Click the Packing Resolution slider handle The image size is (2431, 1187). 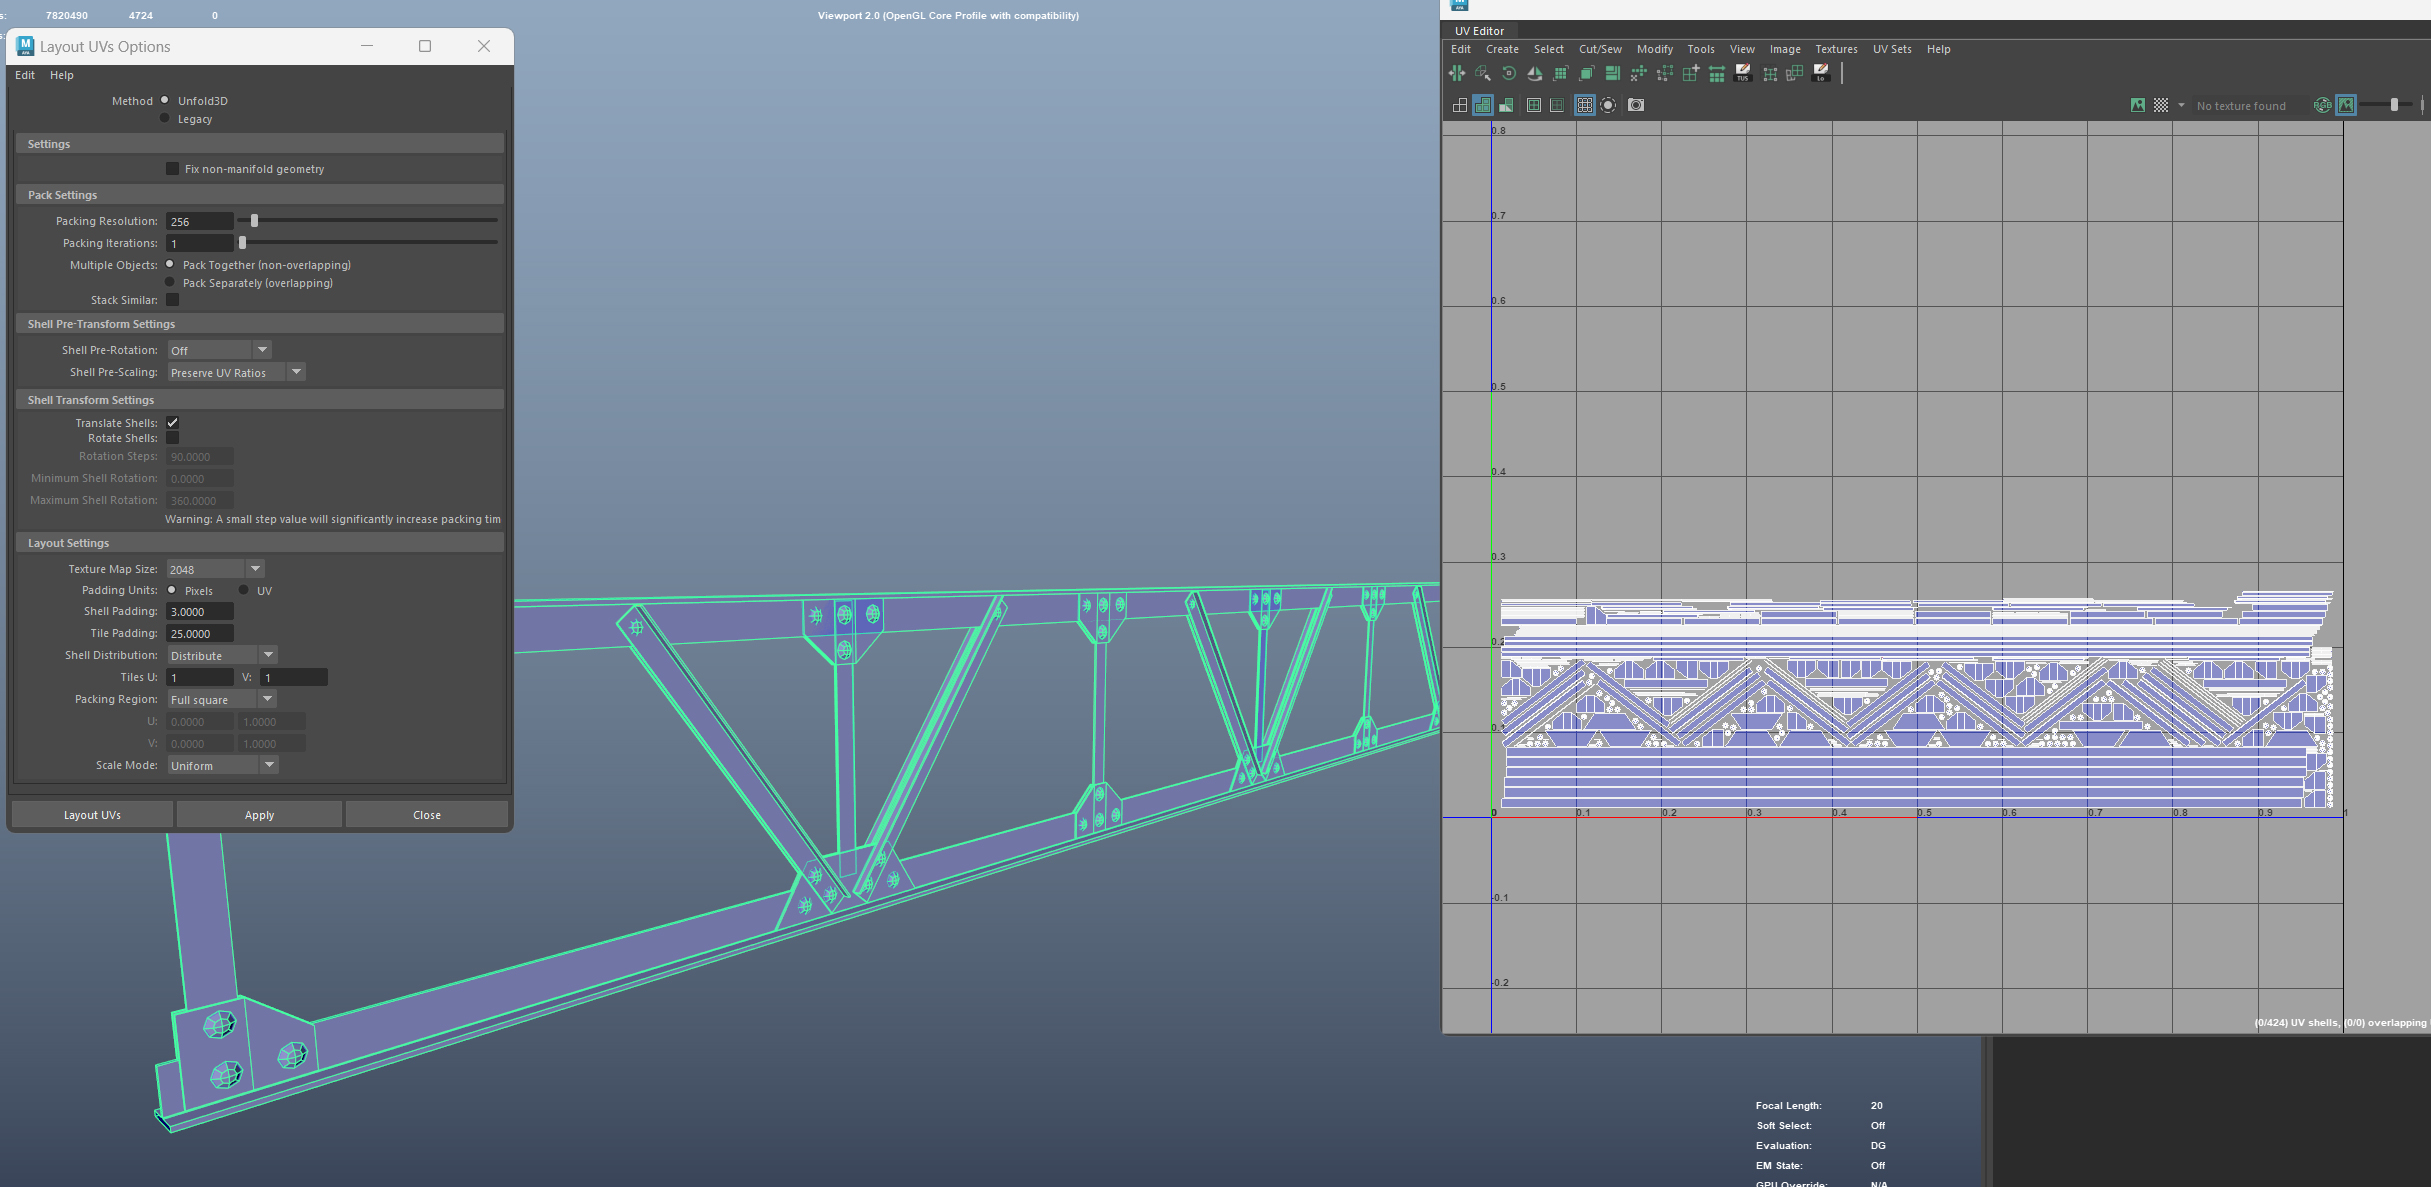click(x=254, y=221)
